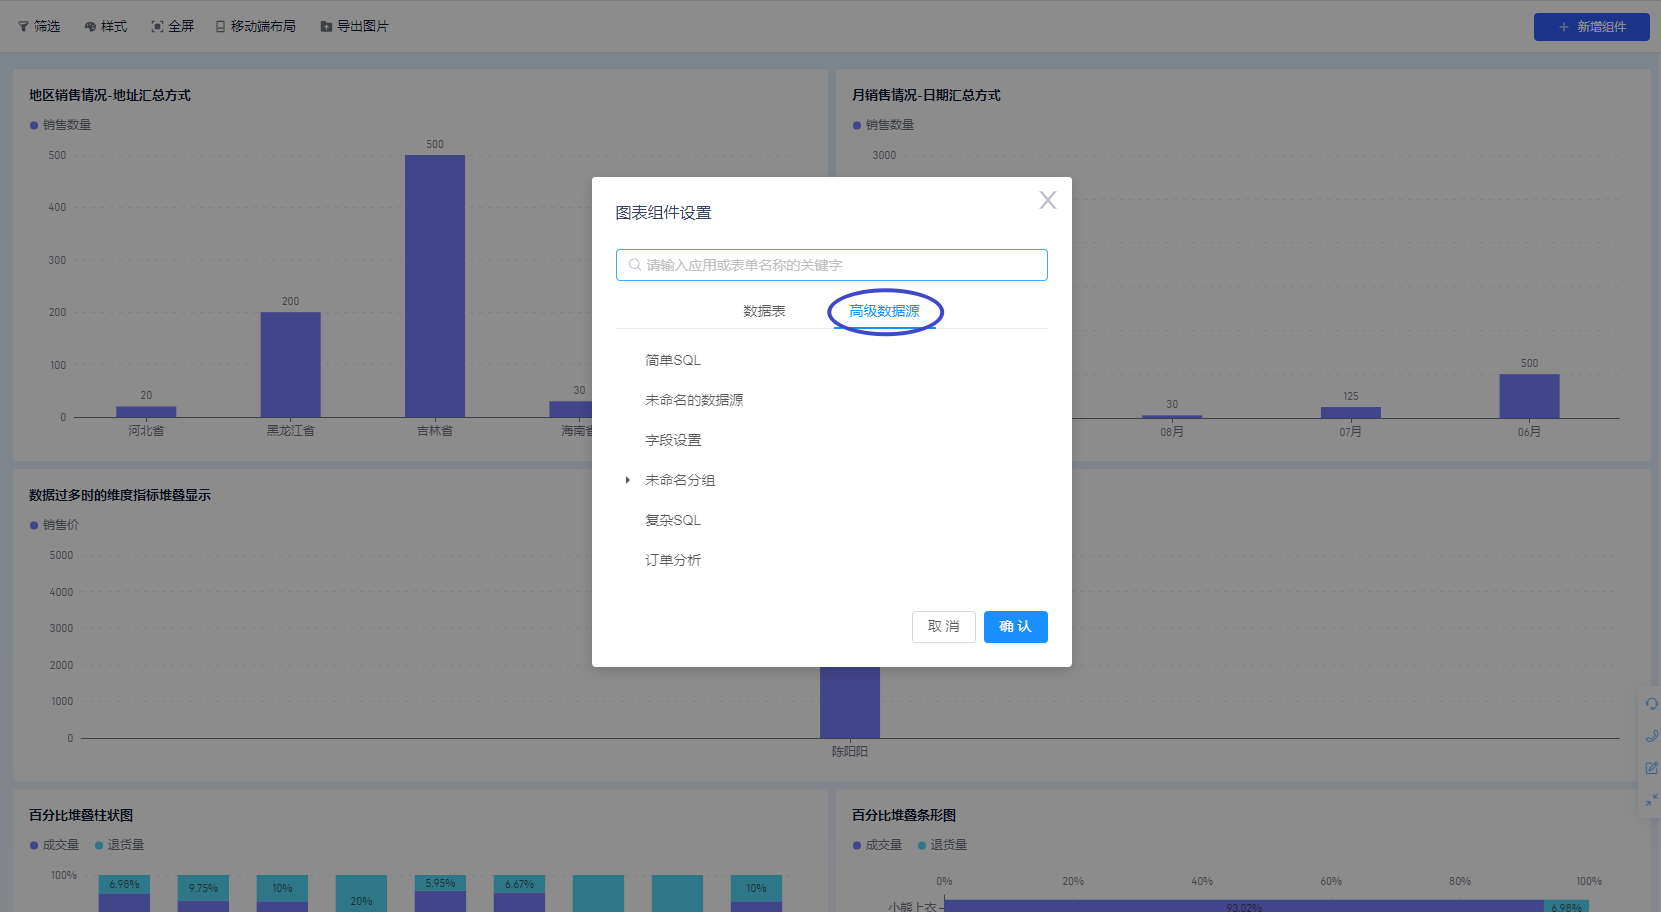Screen dimensions: 1661x912
Task: Click the magnifier icon in search box
Action: 634,265
